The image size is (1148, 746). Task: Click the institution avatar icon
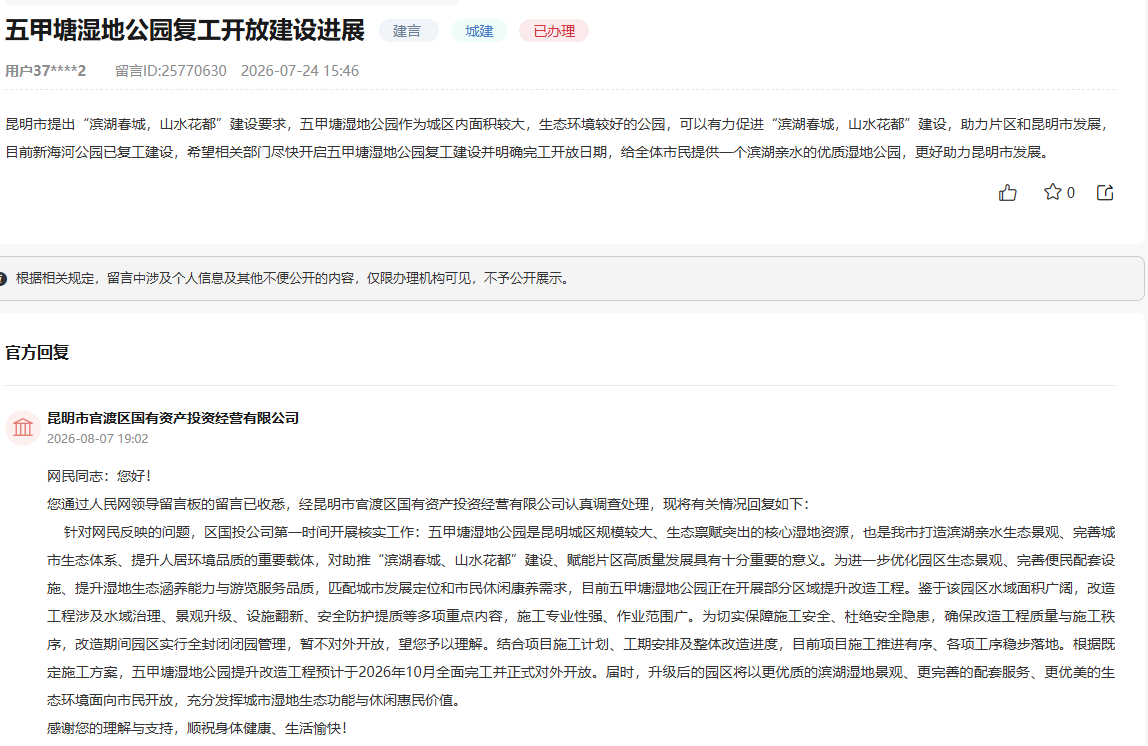pyautogui.click(x=23, y=428)
